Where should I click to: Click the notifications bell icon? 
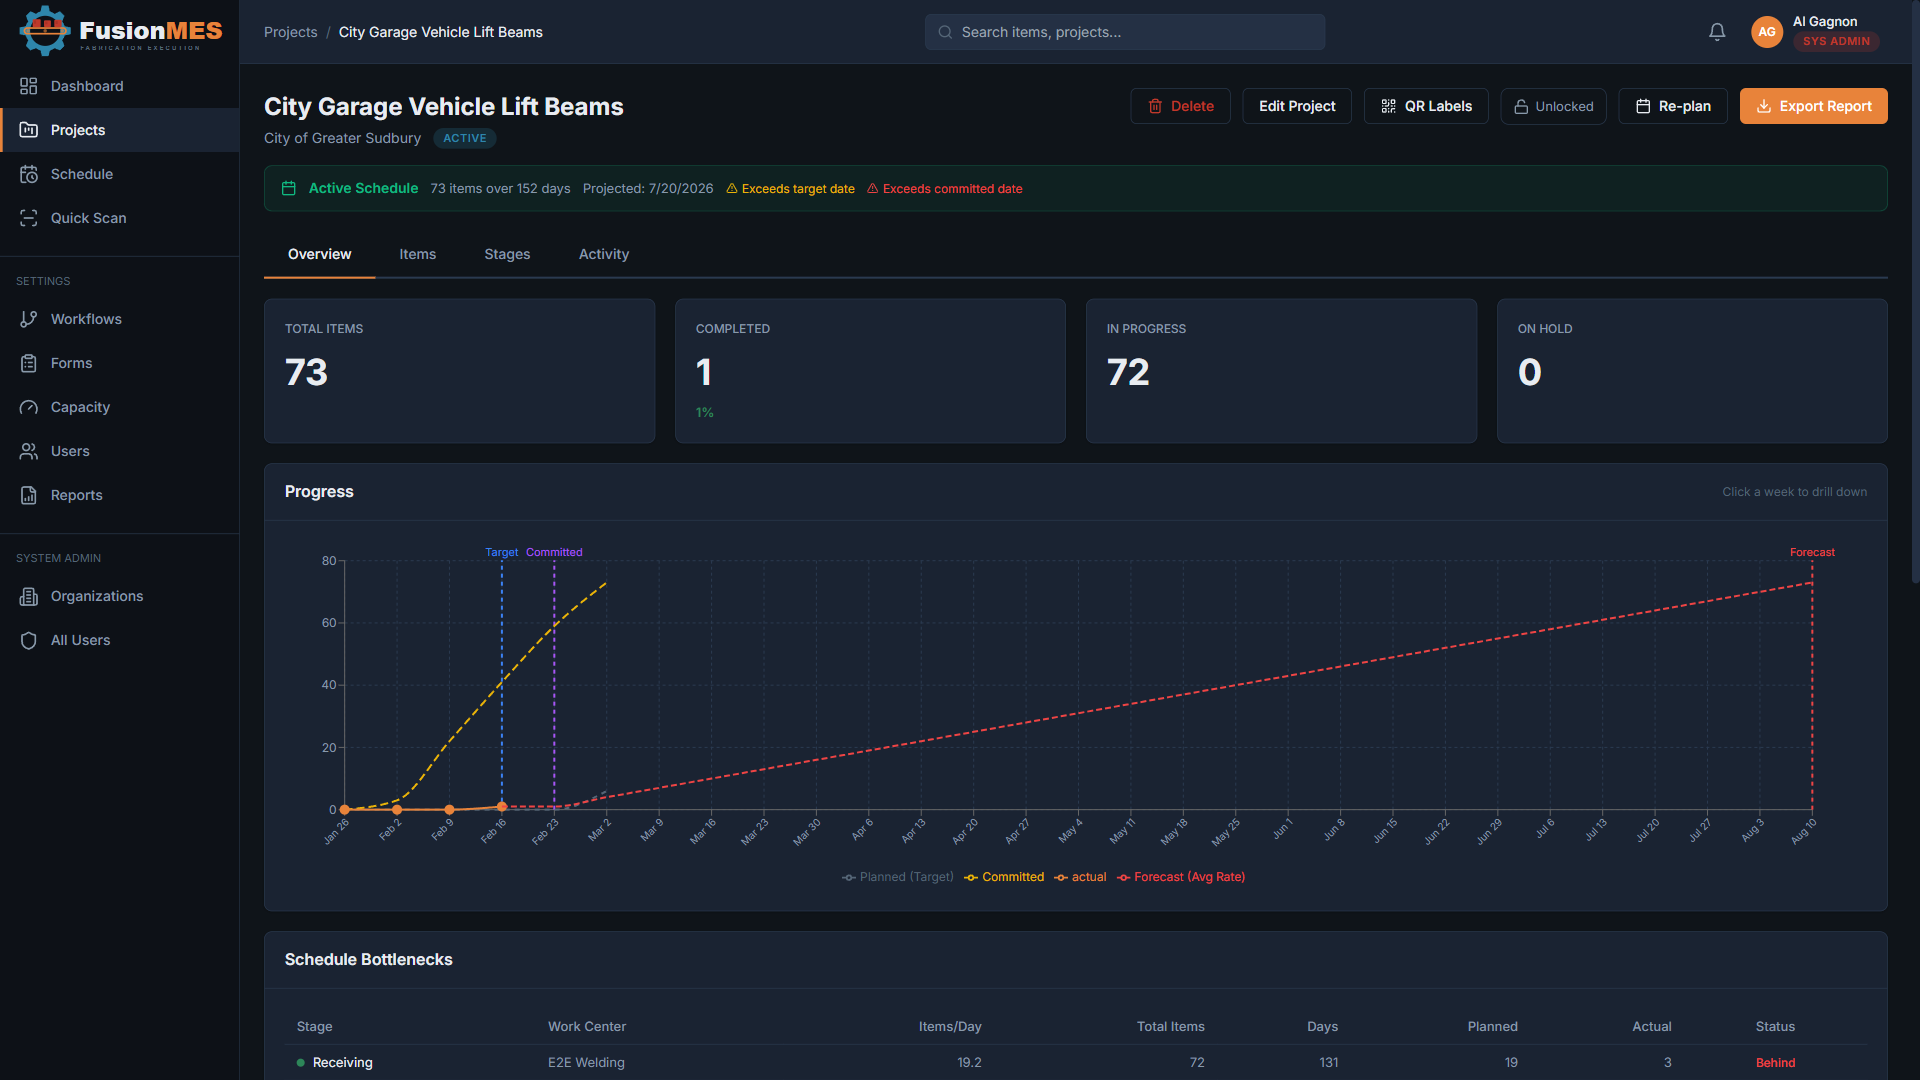1717,32
